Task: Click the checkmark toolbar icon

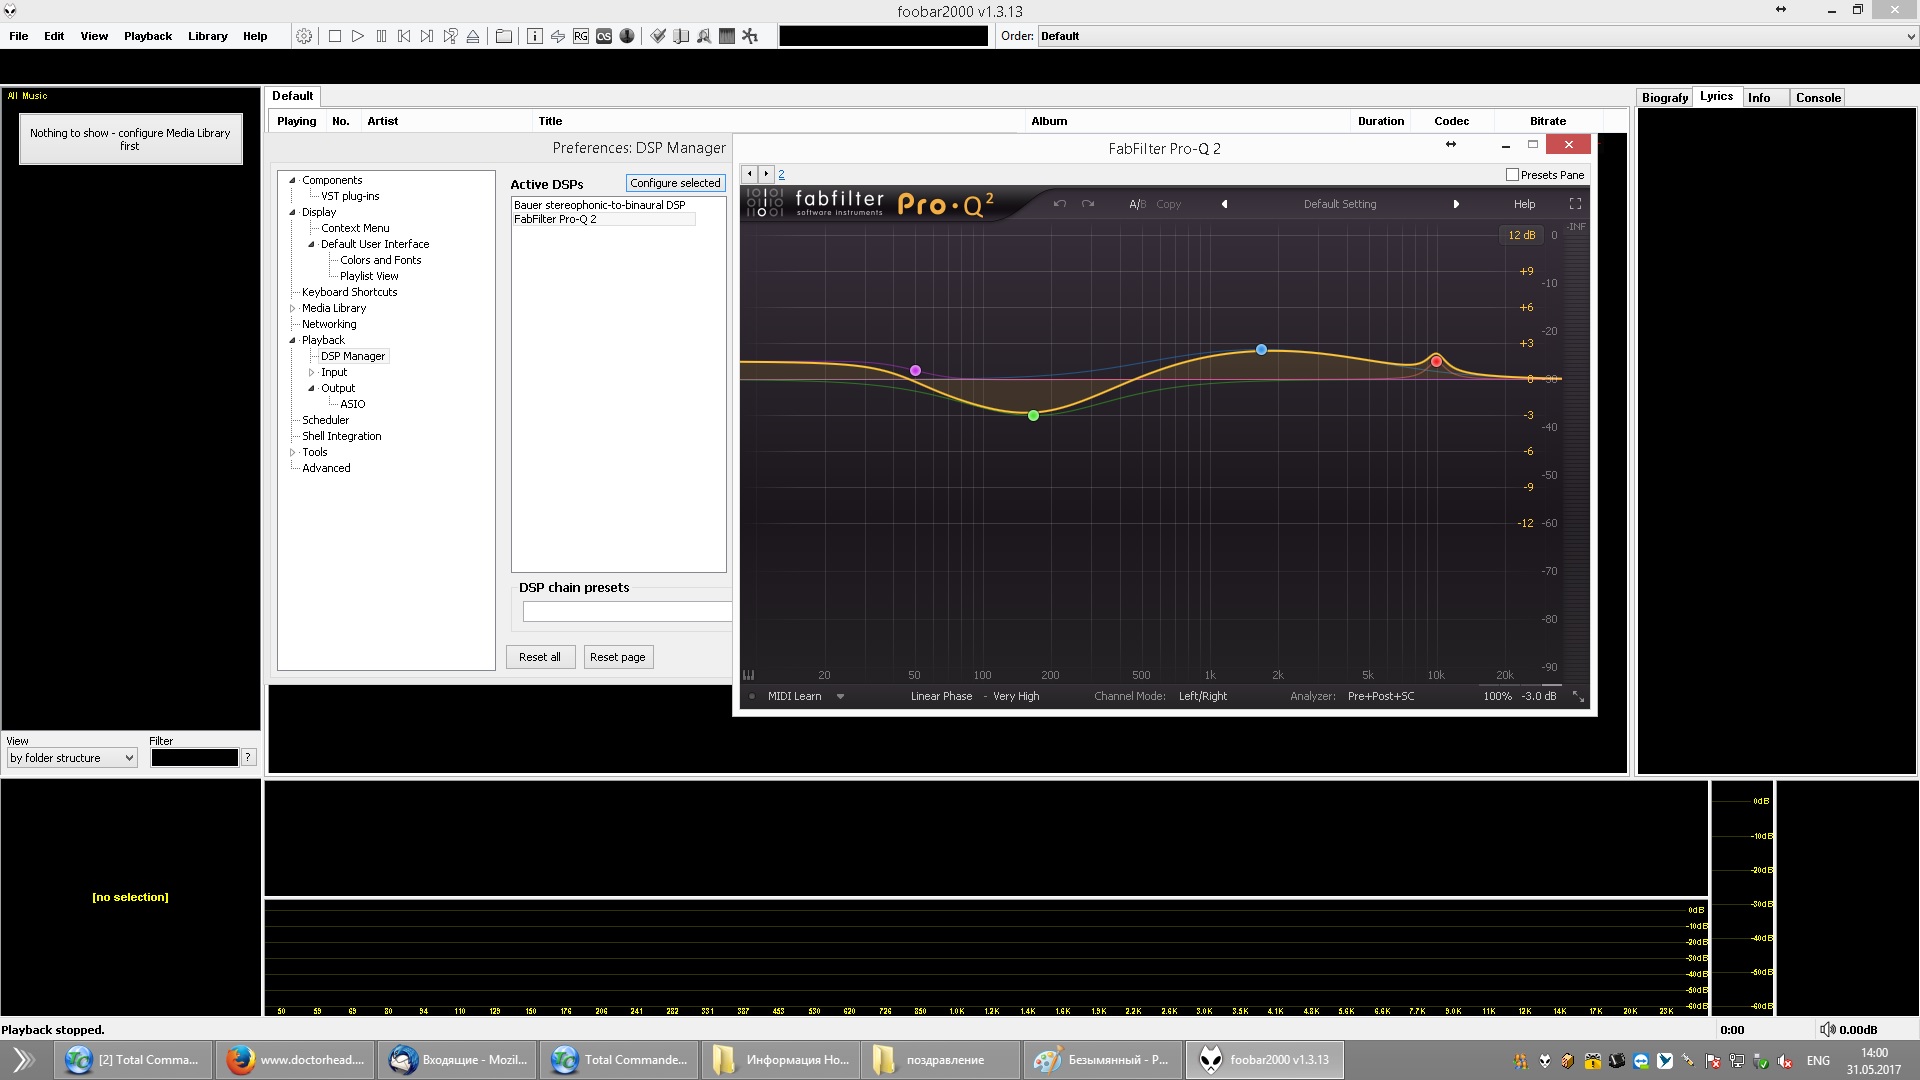Action: coord(658,36)
